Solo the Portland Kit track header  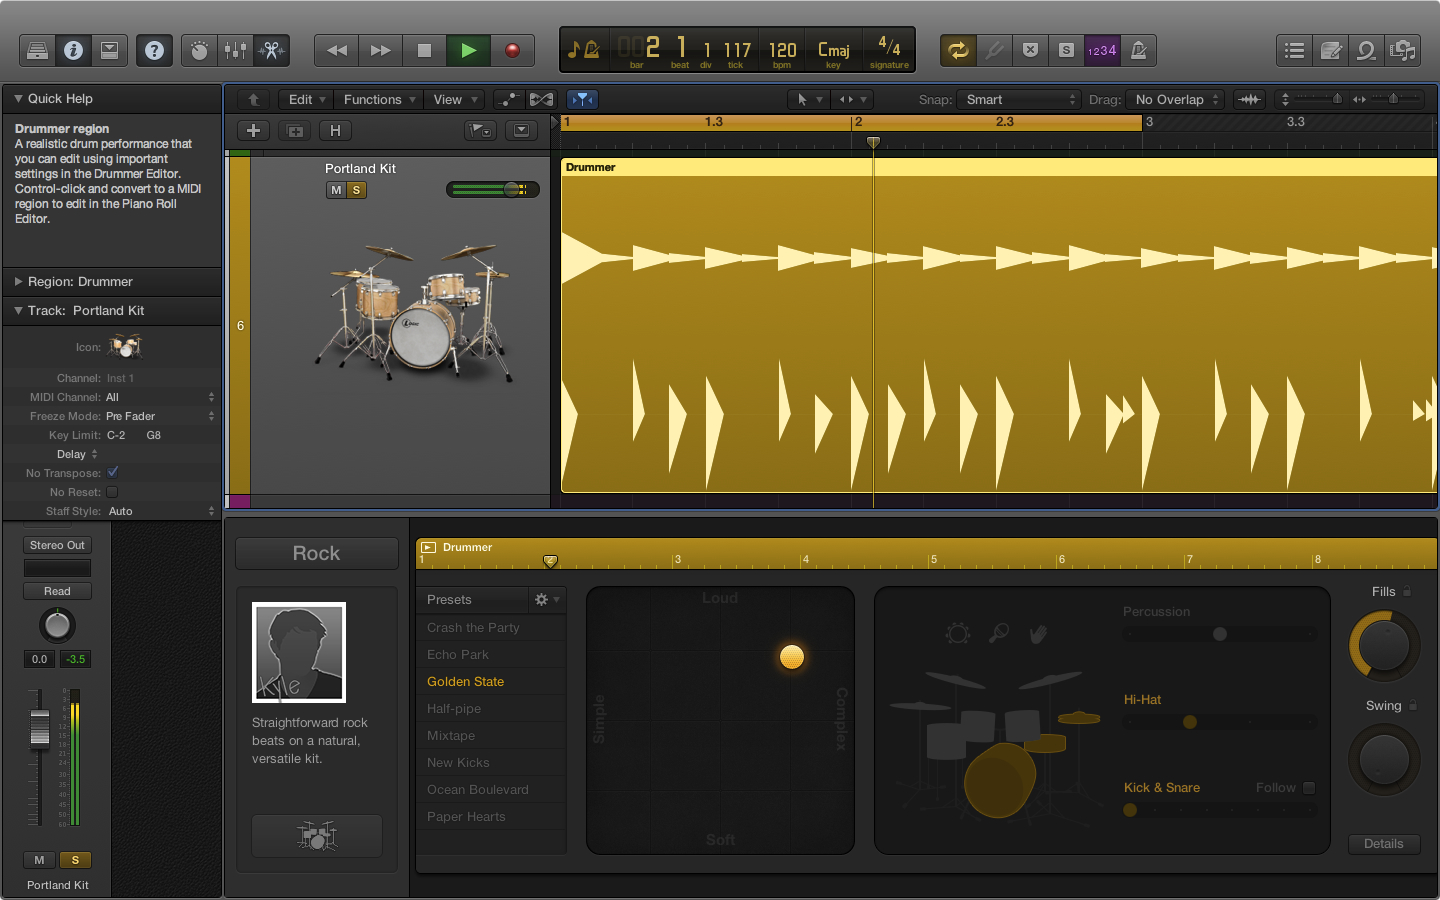pos(356,190)
